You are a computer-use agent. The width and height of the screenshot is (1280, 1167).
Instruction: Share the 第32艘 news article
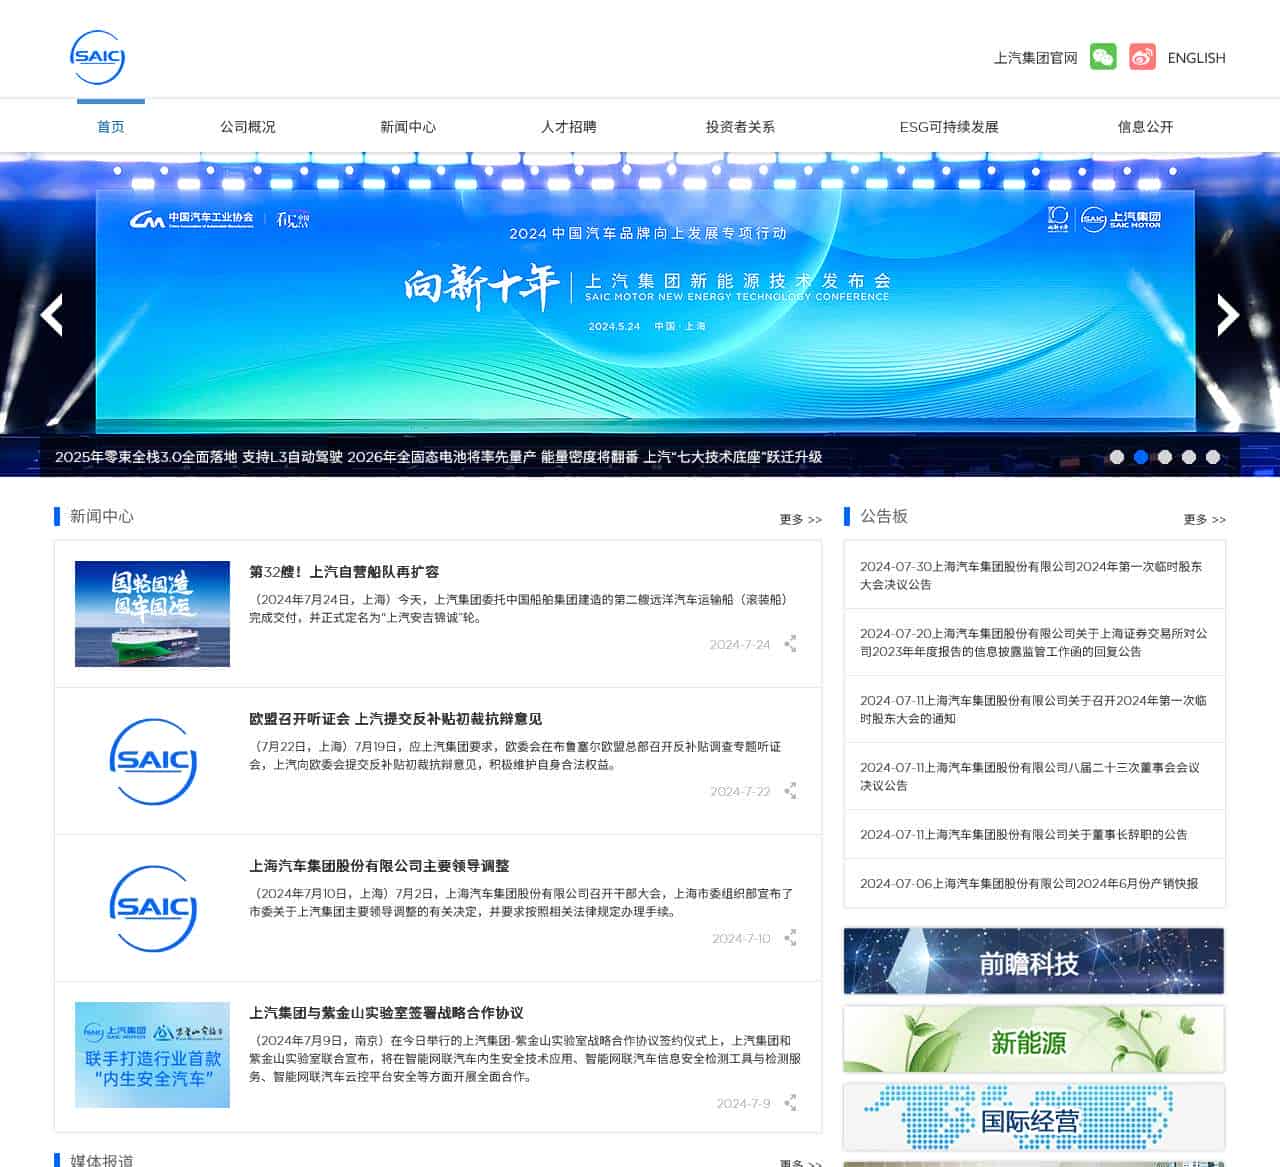[790, 644]
